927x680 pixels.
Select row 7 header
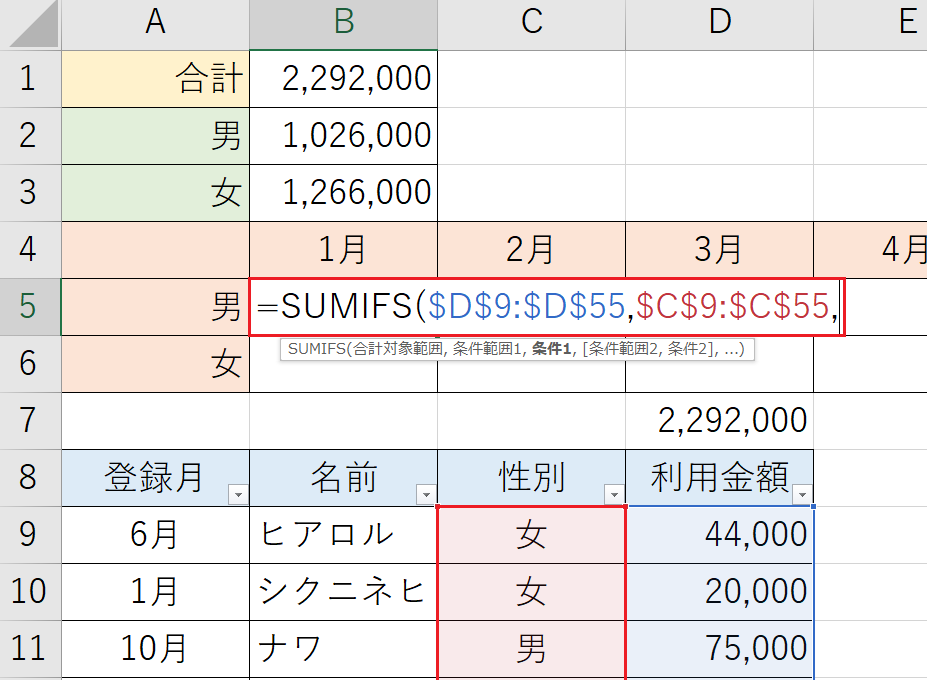click(31, 420)
